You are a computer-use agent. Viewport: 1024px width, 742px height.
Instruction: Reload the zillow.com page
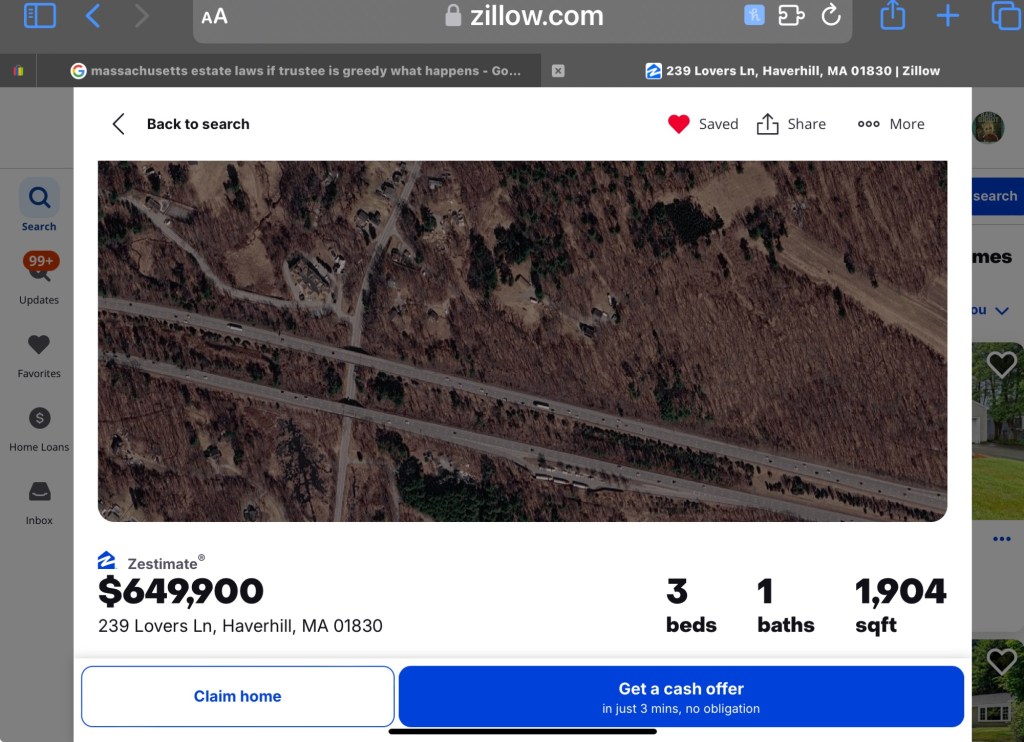click(831, 15)
